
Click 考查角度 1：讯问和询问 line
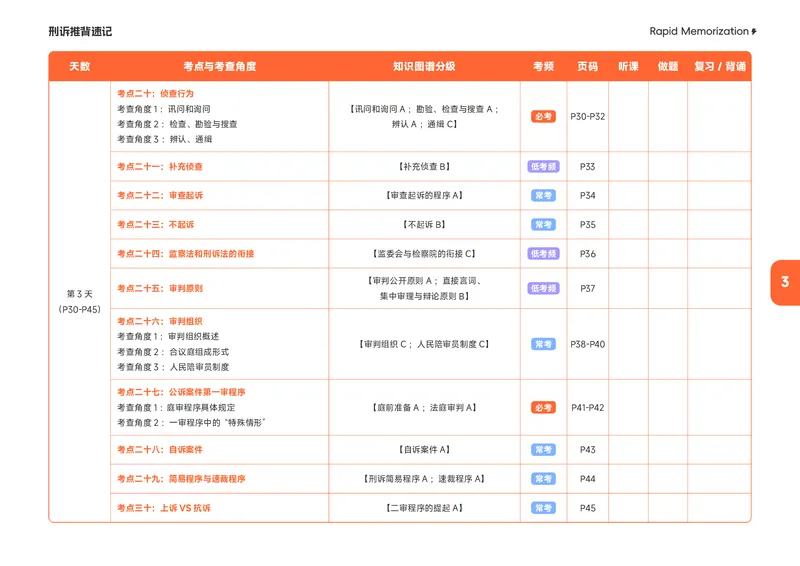tap(163, 109)
